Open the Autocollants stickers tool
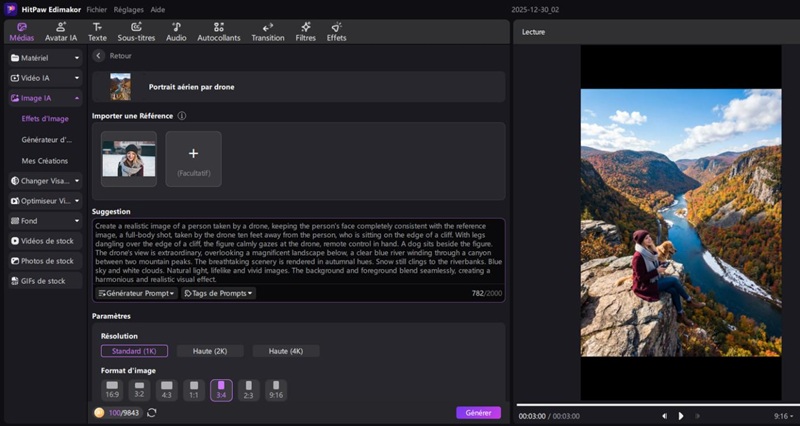This screenshot has width=800, height=426. [218, 31]
